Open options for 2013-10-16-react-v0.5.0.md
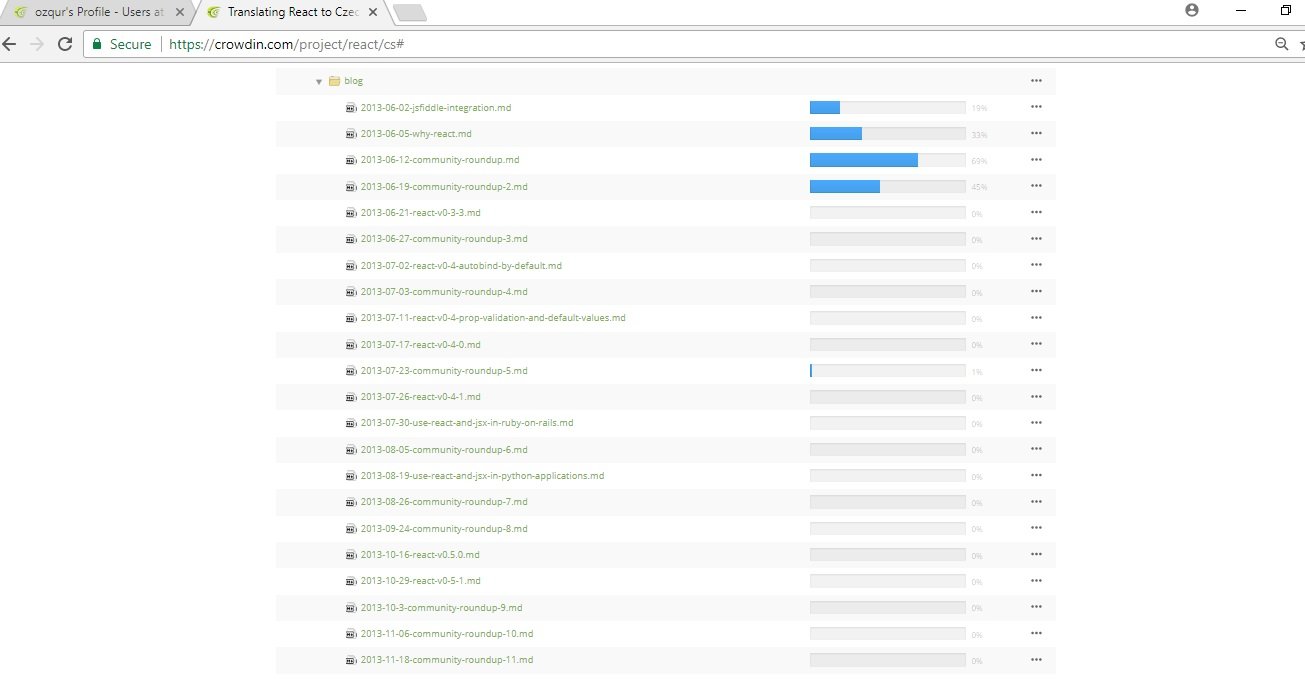 (x=1036, y=554)
